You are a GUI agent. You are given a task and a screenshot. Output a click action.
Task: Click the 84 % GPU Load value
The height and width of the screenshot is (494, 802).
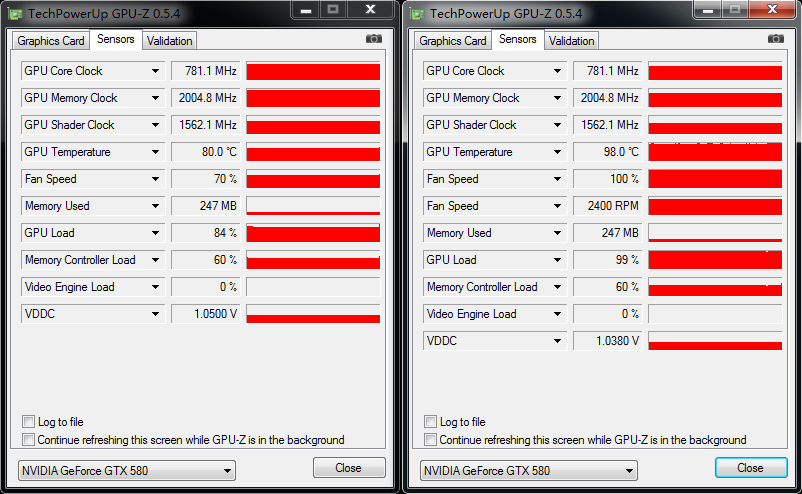[205, 233]
